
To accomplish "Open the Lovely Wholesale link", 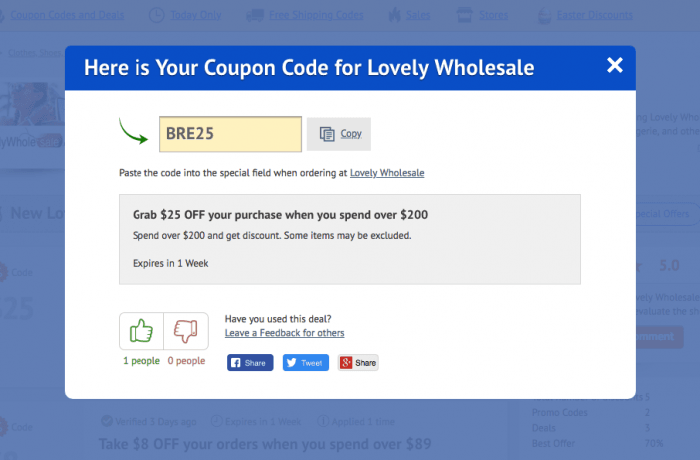I will tap(387, 173).
